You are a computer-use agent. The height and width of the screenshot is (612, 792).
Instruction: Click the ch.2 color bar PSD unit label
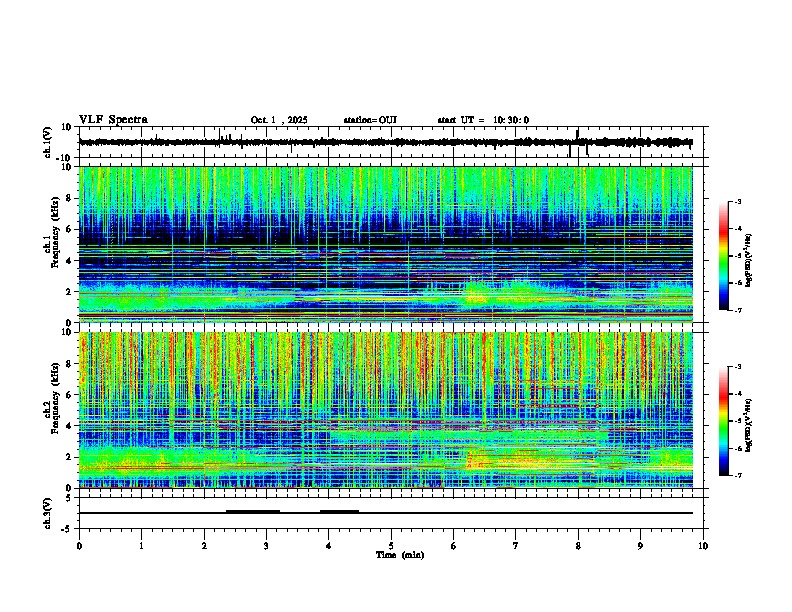tap(749, 425)
